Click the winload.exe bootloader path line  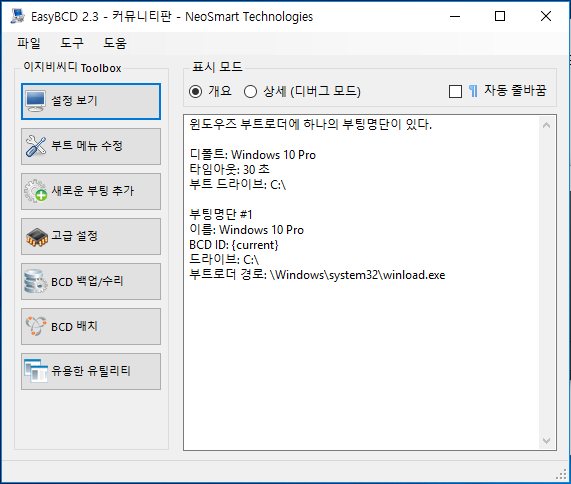pyautogui.click(x=317, y=275)
